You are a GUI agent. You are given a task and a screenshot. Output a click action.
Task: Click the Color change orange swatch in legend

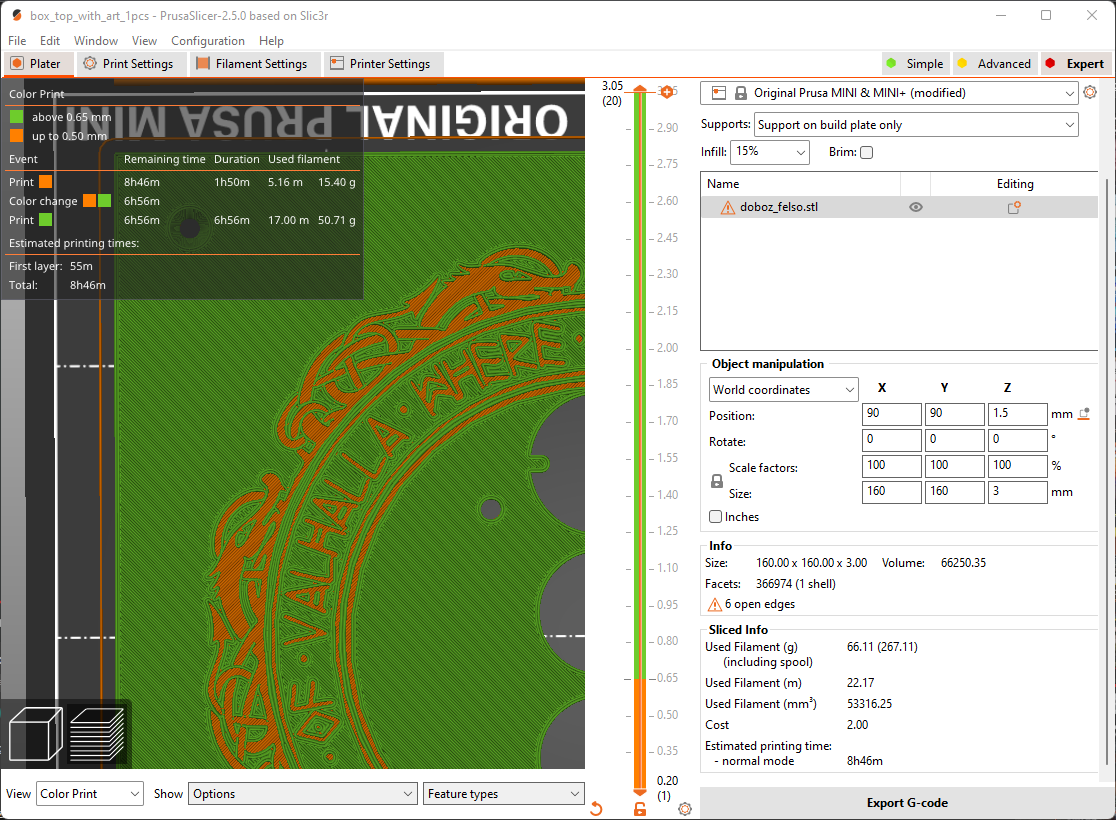click(89, 201)
